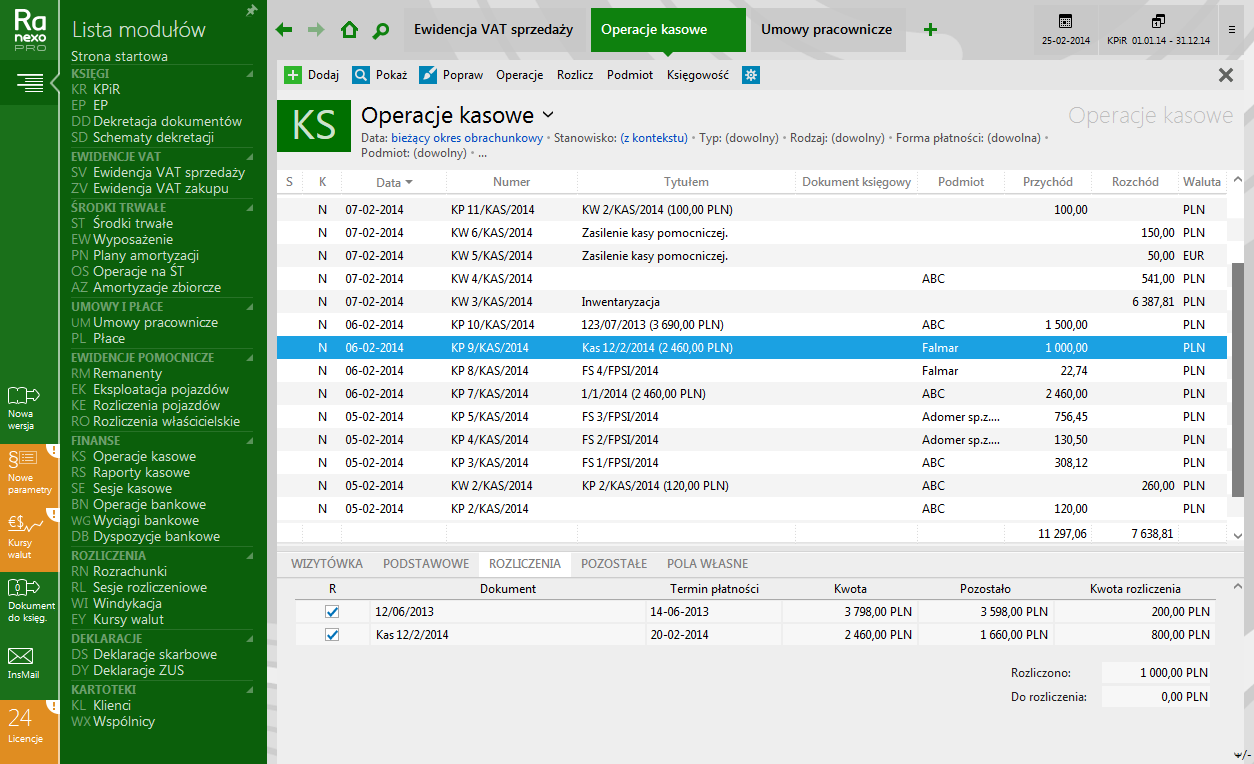
Task: Open the PODSTAWOWE details tab
Action: (425, 564)
